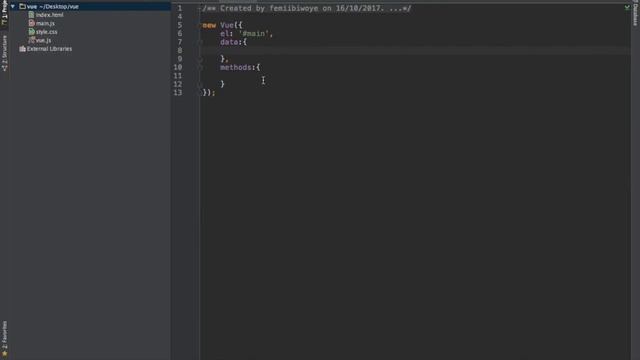Screen dimensions: 640x360
Task: Click the Favorites star icon
Action: coord(4,353)
